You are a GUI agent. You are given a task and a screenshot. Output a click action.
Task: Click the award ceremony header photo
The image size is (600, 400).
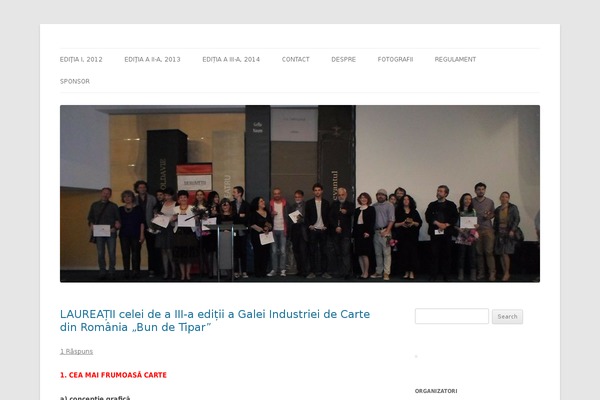point(300,194)
